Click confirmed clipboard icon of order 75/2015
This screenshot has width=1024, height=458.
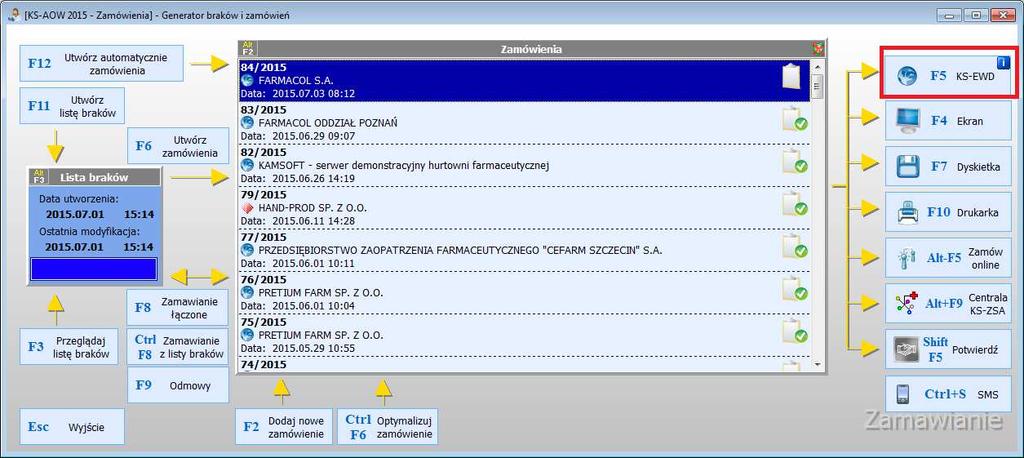795,331
